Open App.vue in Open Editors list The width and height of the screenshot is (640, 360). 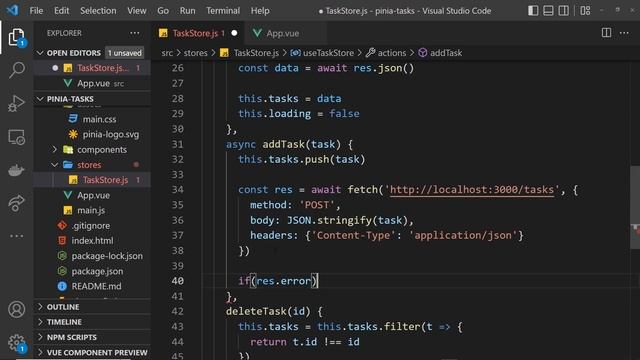click(92, 83)
